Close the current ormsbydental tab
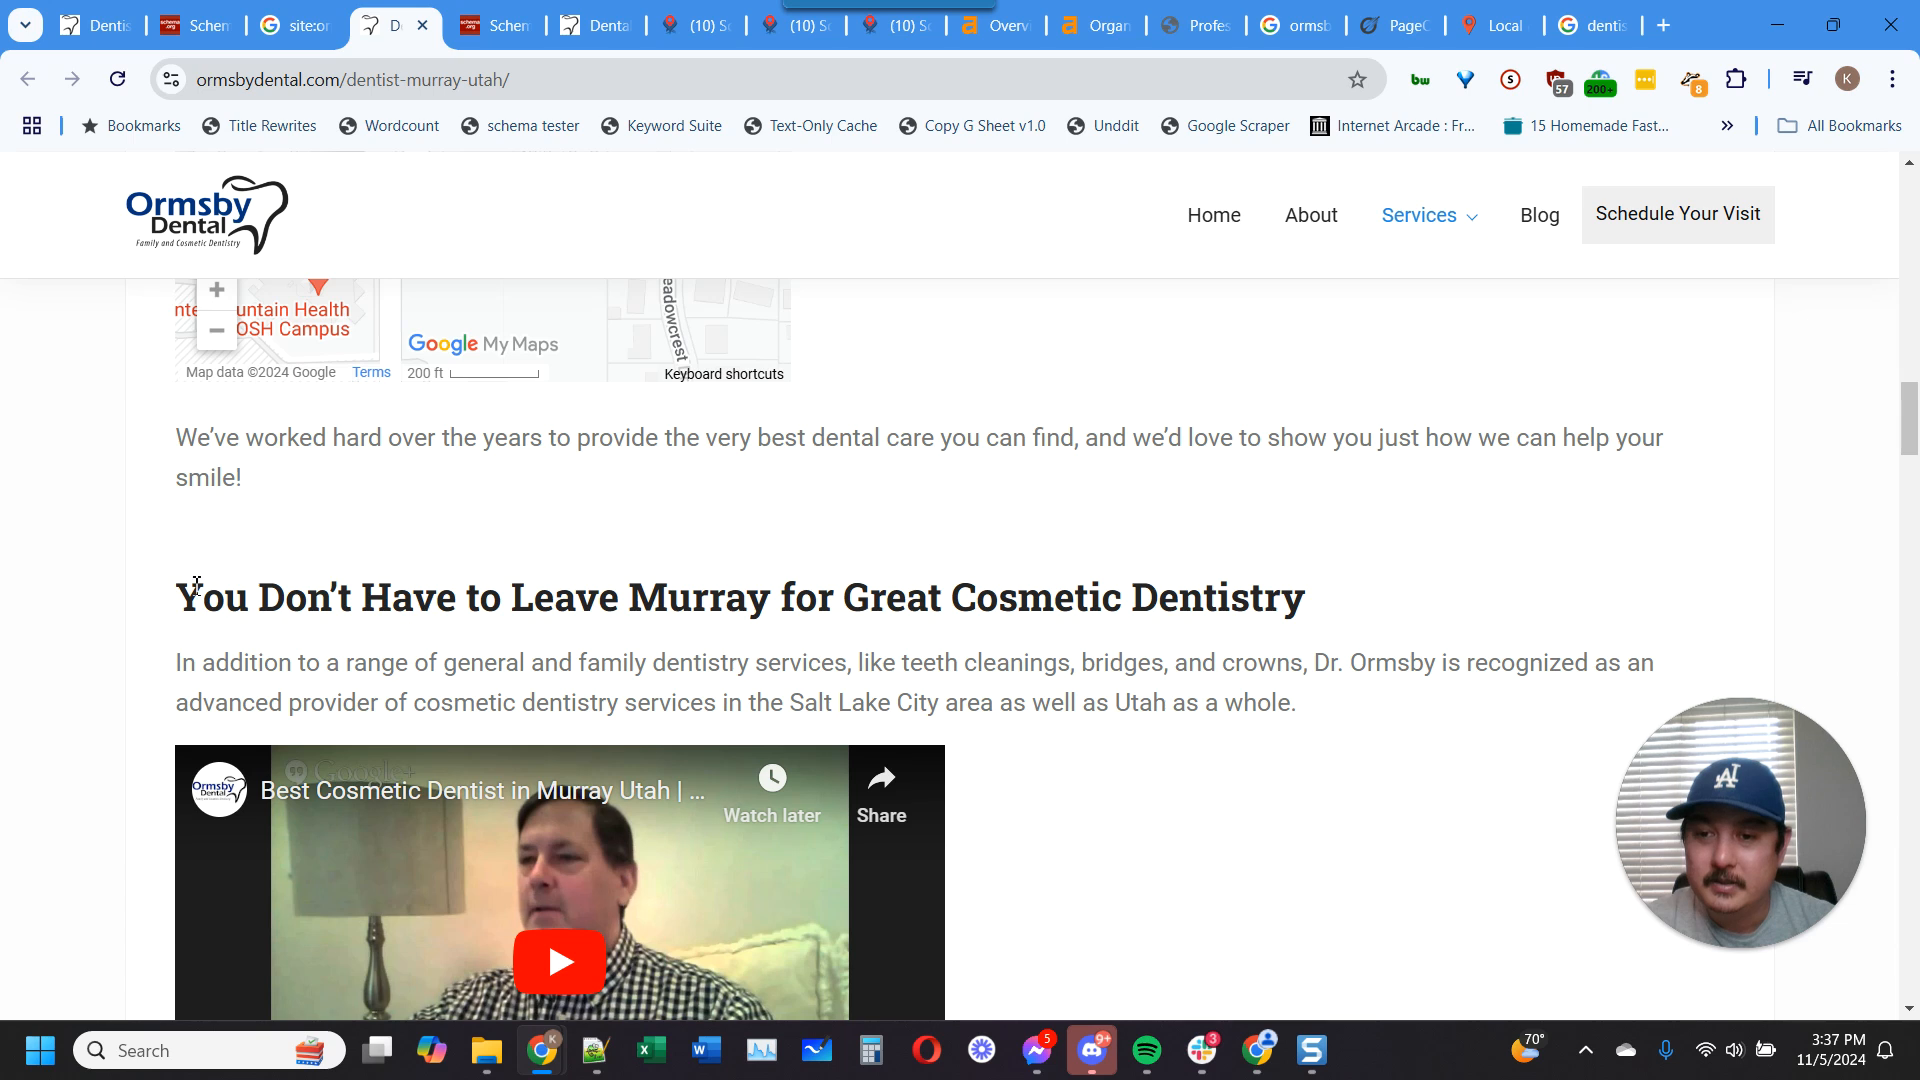This screenshot has width=1920, height=1080. click(423, 26)
